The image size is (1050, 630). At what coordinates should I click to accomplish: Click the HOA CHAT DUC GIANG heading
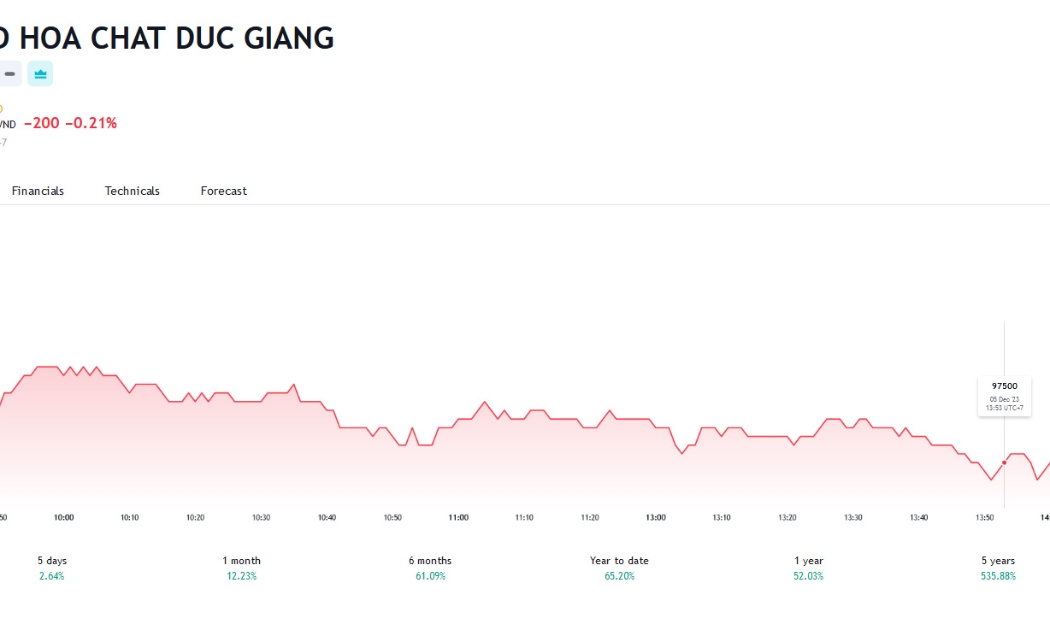pos(177,38)
